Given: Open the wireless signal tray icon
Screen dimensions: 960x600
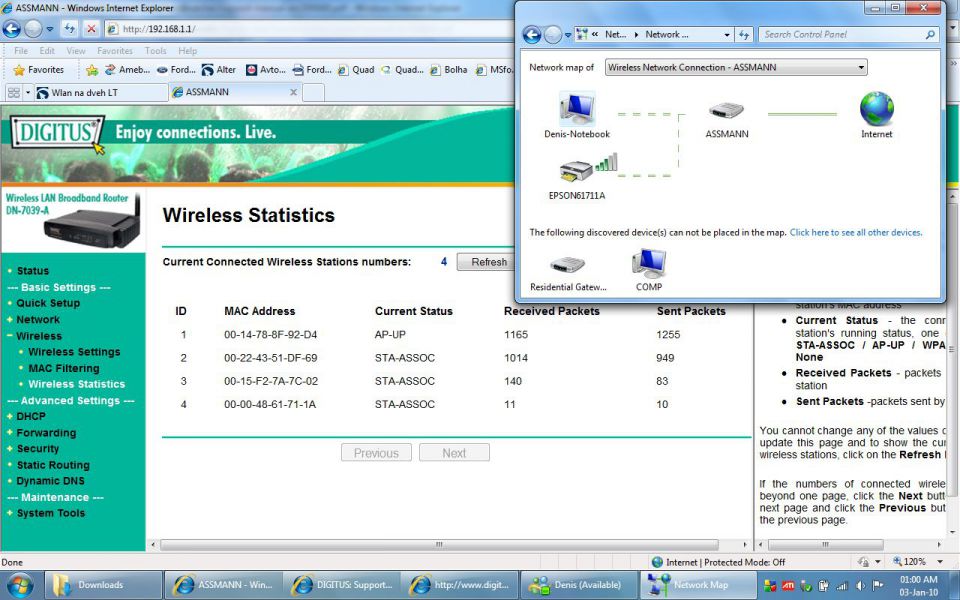Looking at the screenshot, I should pos(842,586).
